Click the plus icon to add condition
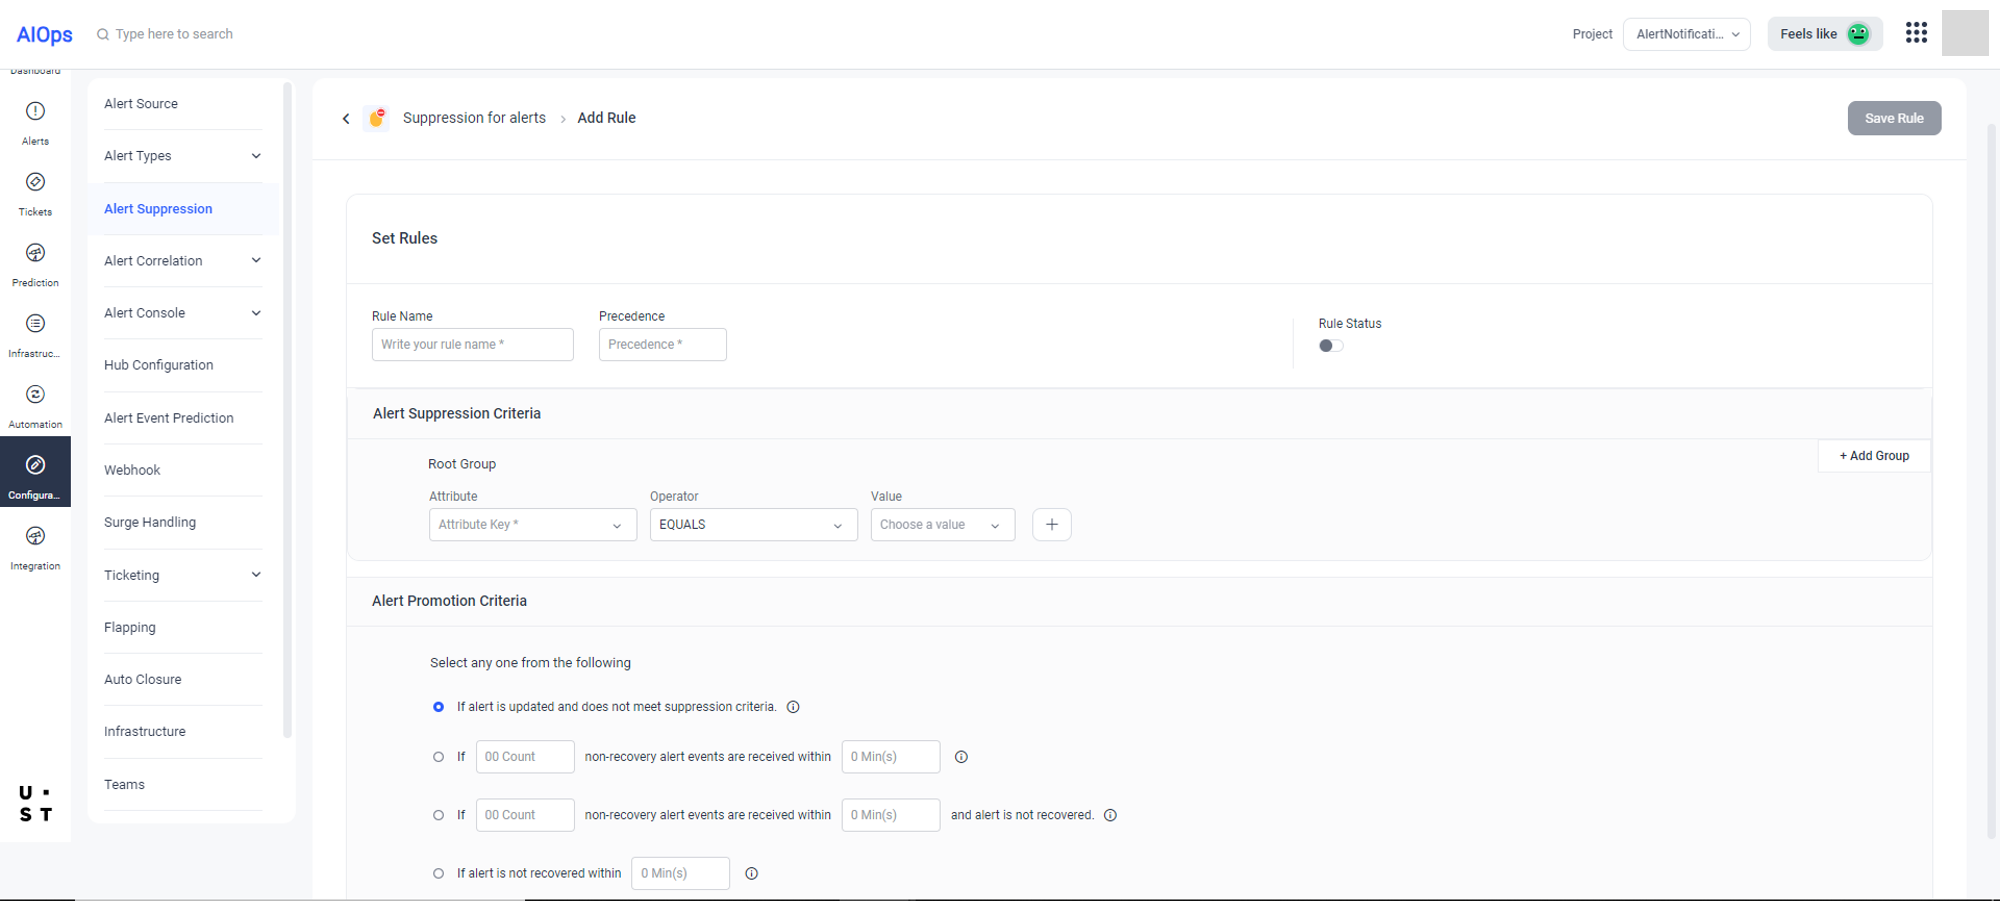Viewport: 2000px width, 901px height. (x=1051, y=525)
